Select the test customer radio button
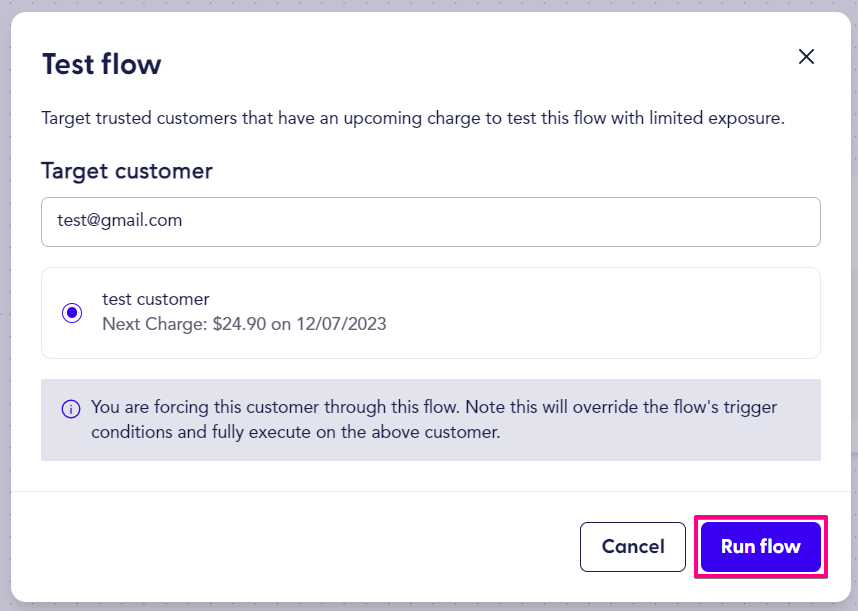This screenshot has width=858, height=611. pyautogui.click(x=72, y=312)
